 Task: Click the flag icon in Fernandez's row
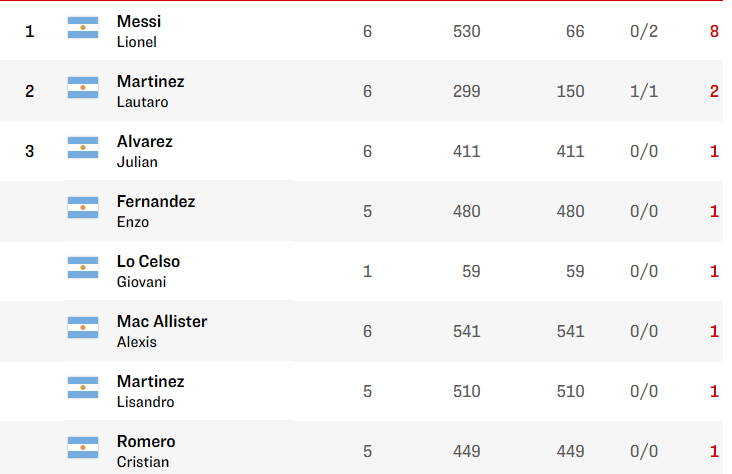(83, 207)
